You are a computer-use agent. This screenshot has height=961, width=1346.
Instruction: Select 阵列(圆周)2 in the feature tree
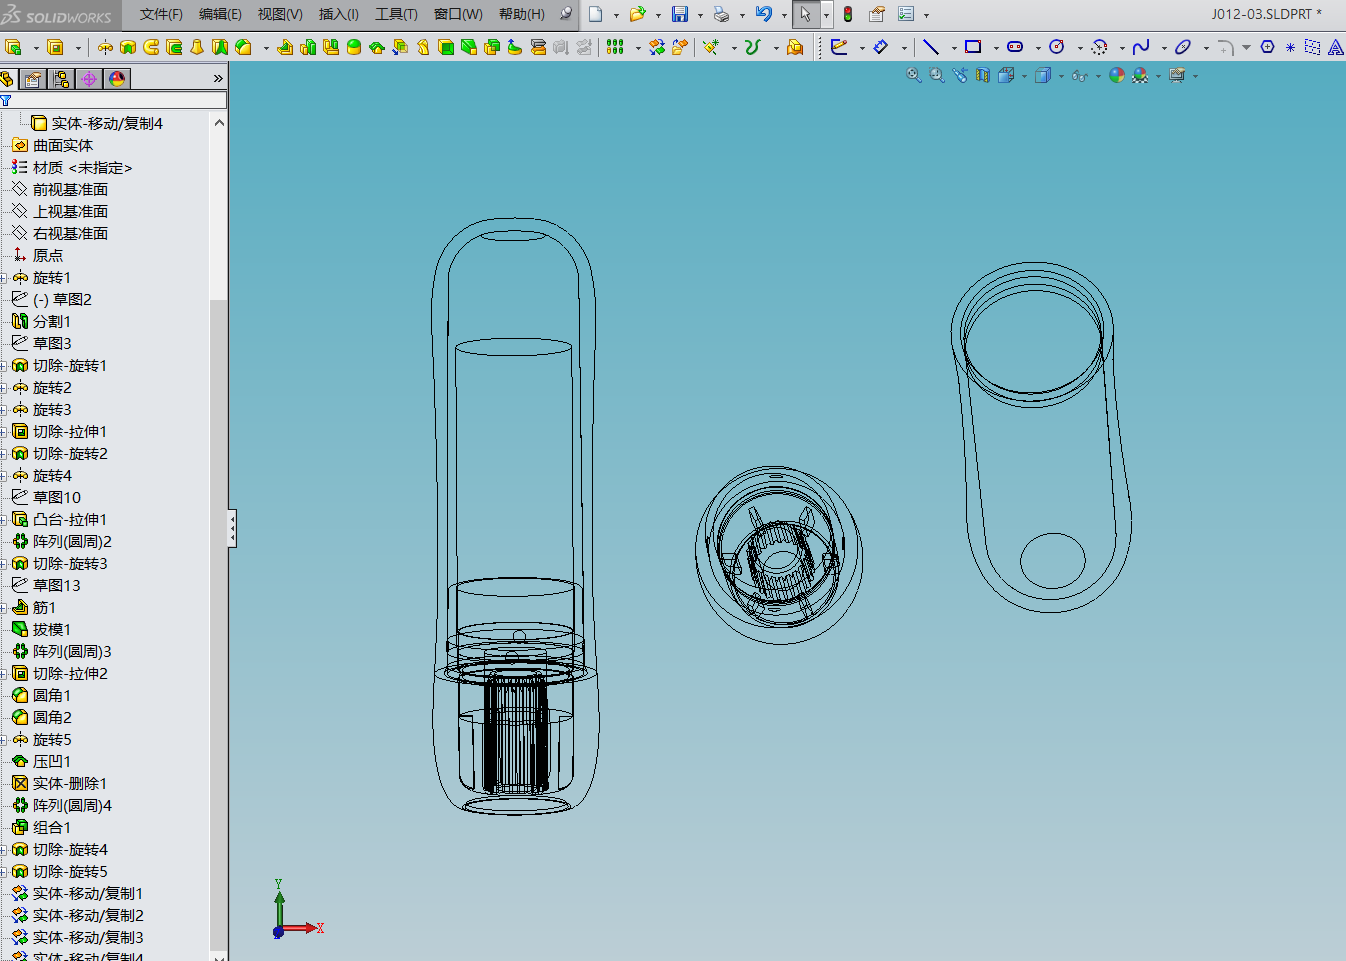coord(72,542)
